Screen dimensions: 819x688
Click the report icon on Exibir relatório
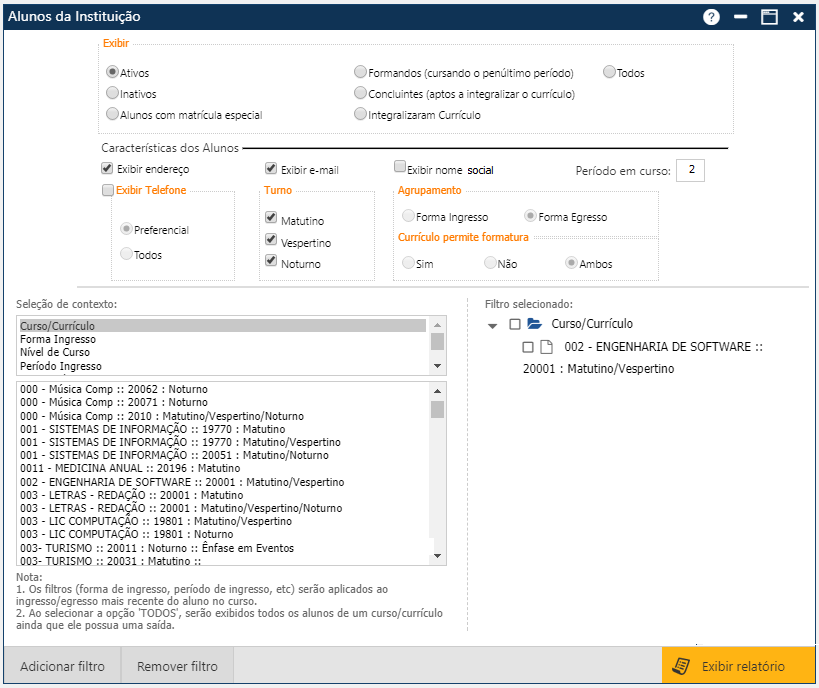pyautogui.click(x=682, y=666)
